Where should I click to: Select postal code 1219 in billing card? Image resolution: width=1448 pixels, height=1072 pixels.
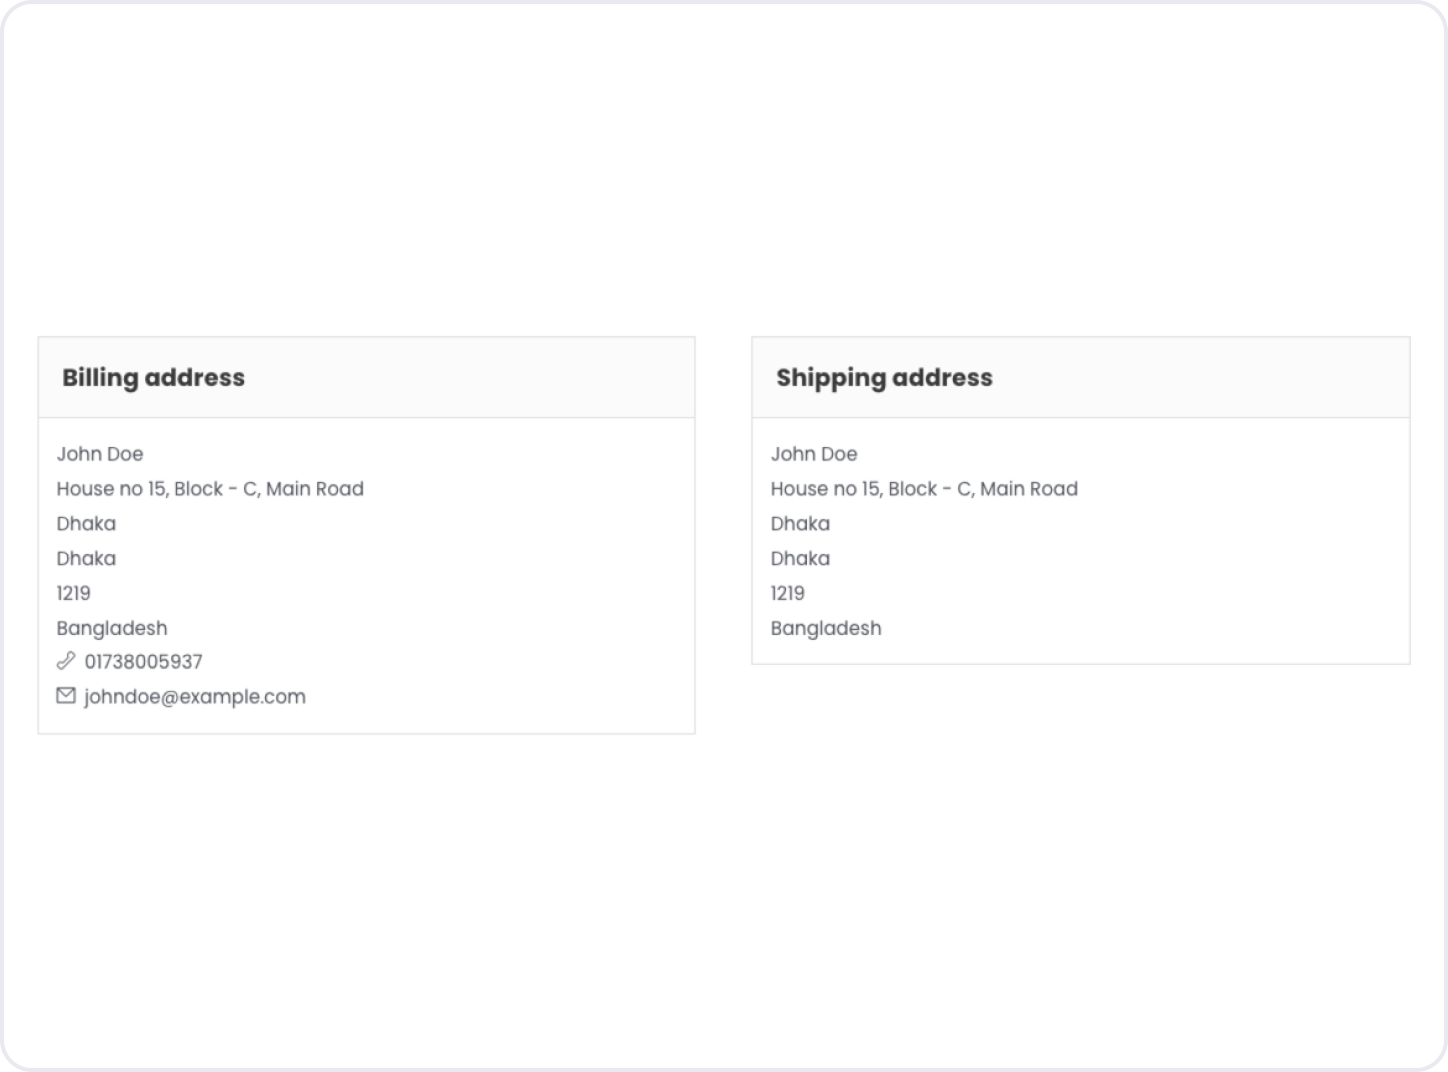[74, 594]
